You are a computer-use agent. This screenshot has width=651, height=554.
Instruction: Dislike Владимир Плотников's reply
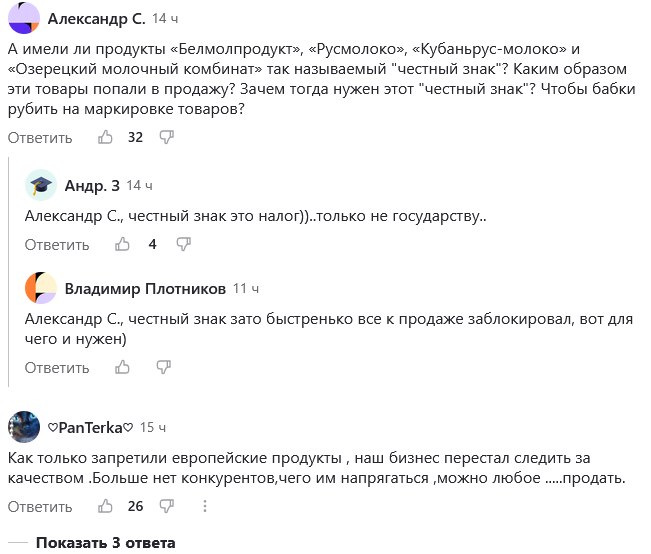(163, 367)
